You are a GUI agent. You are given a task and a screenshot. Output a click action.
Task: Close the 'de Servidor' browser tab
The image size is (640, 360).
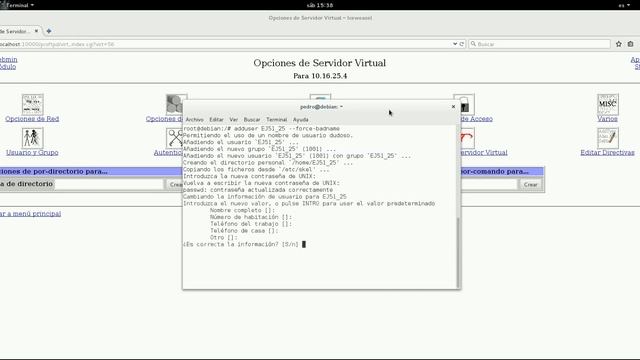(36, 31)
